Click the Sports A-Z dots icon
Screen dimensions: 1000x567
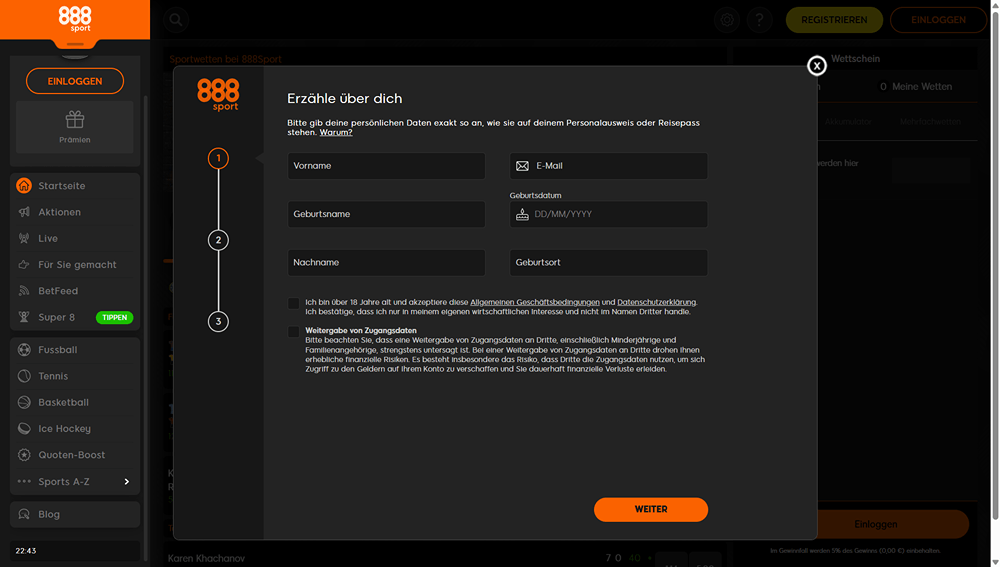click(24, 482)
